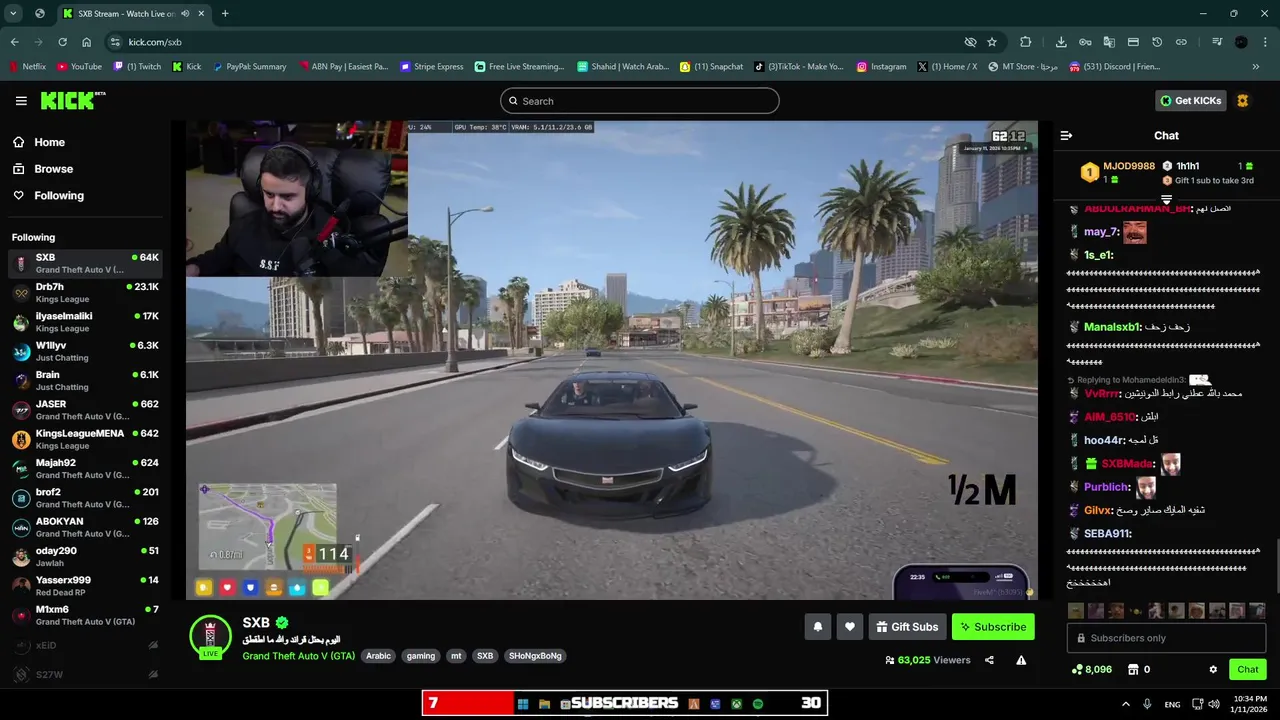Toggle the follow heart for SXB
The image size is (1280, 720).
[x=849, y=627]
